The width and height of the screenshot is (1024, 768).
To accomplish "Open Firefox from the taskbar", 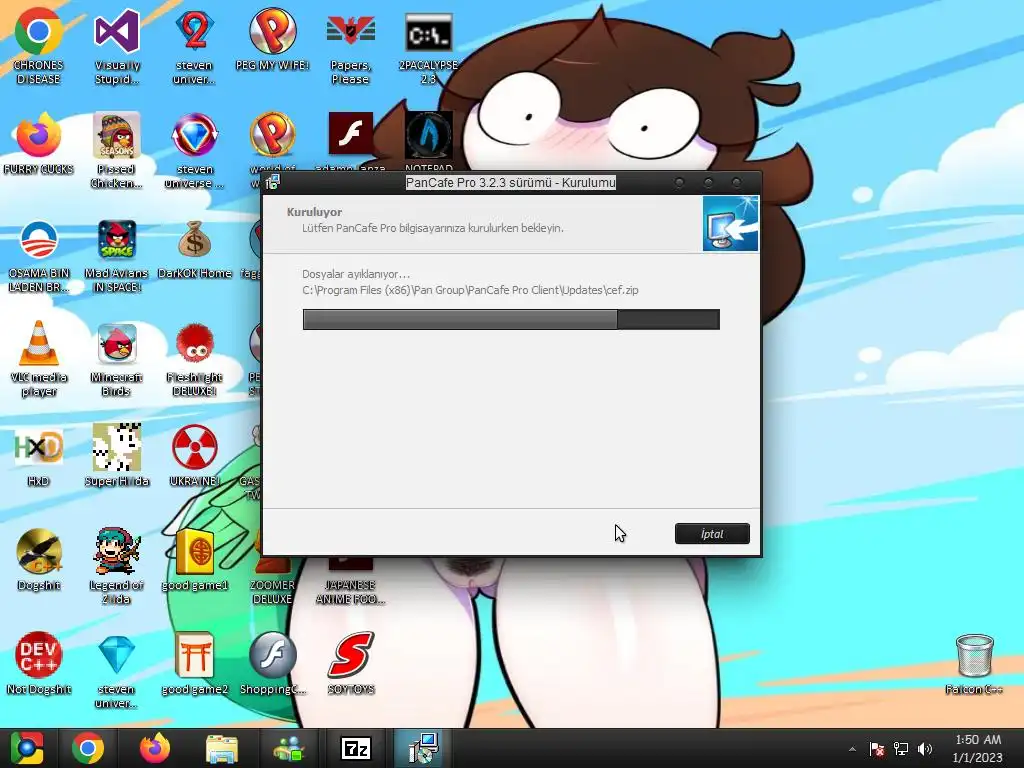I will tap(155, 748).
